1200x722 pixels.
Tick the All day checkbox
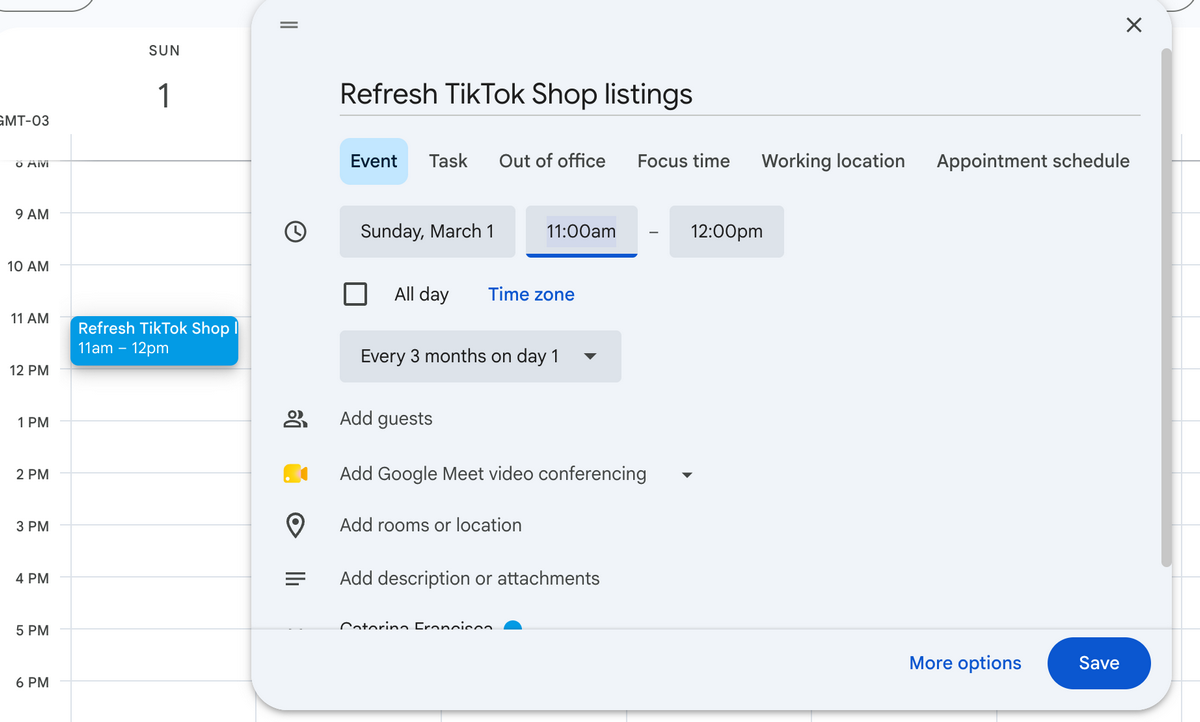[355, 294]
